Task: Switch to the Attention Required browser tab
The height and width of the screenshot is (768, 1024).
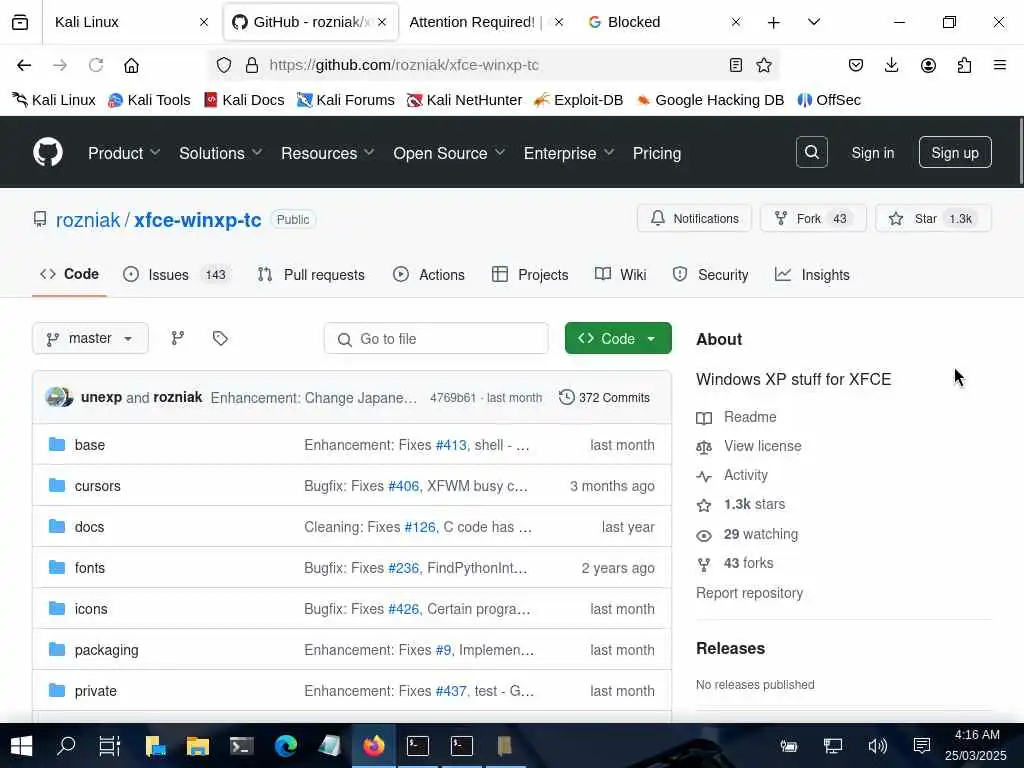Action: [486, 22]
